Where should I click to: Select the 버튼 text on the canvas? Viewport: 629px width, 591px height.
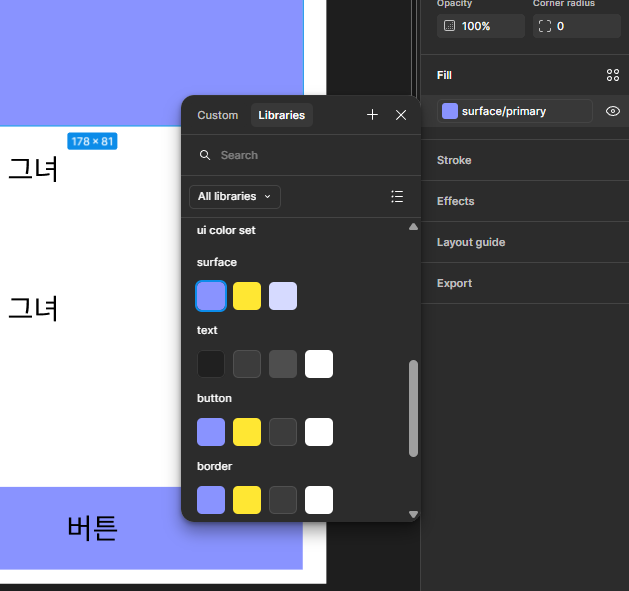(92, 528)
